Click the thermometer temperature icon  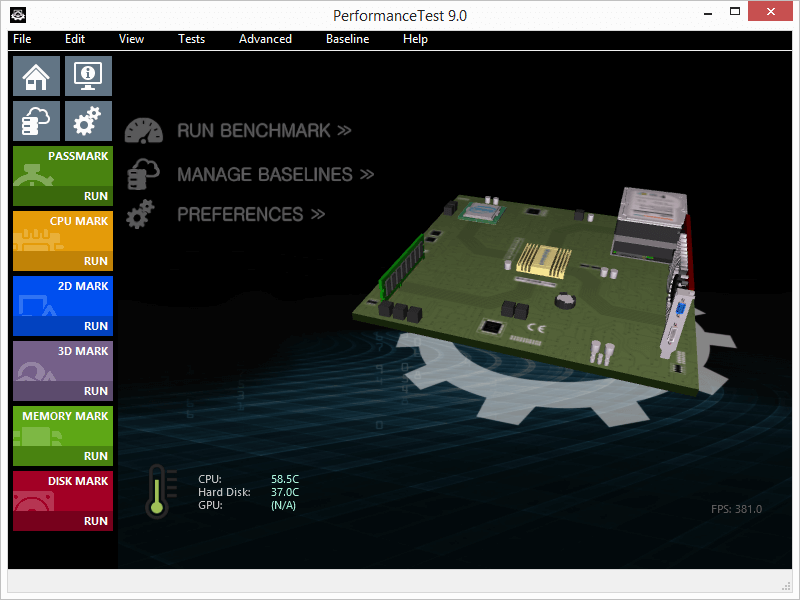point(161,491)
